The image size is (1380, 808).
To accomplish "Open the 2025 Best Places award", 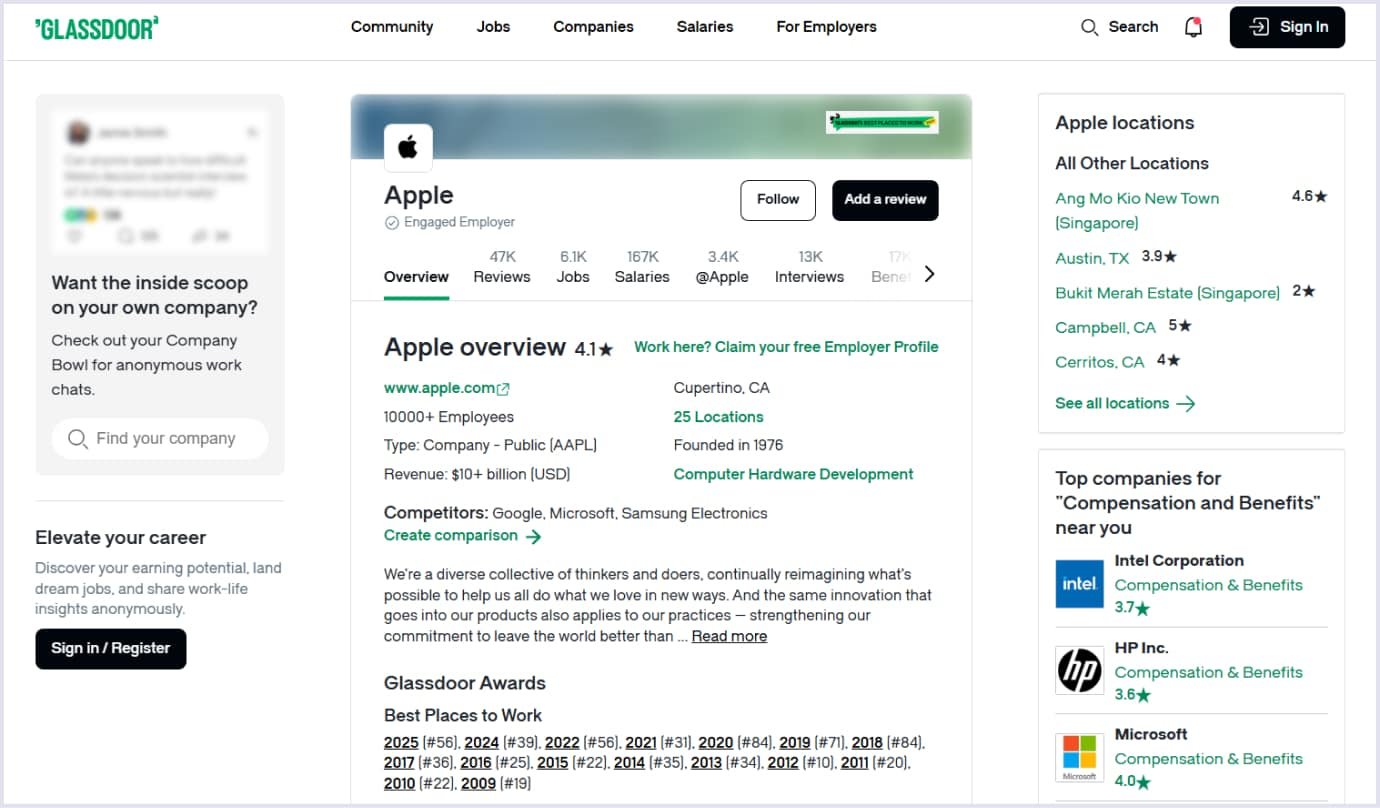I will click(x=401, y=743).
